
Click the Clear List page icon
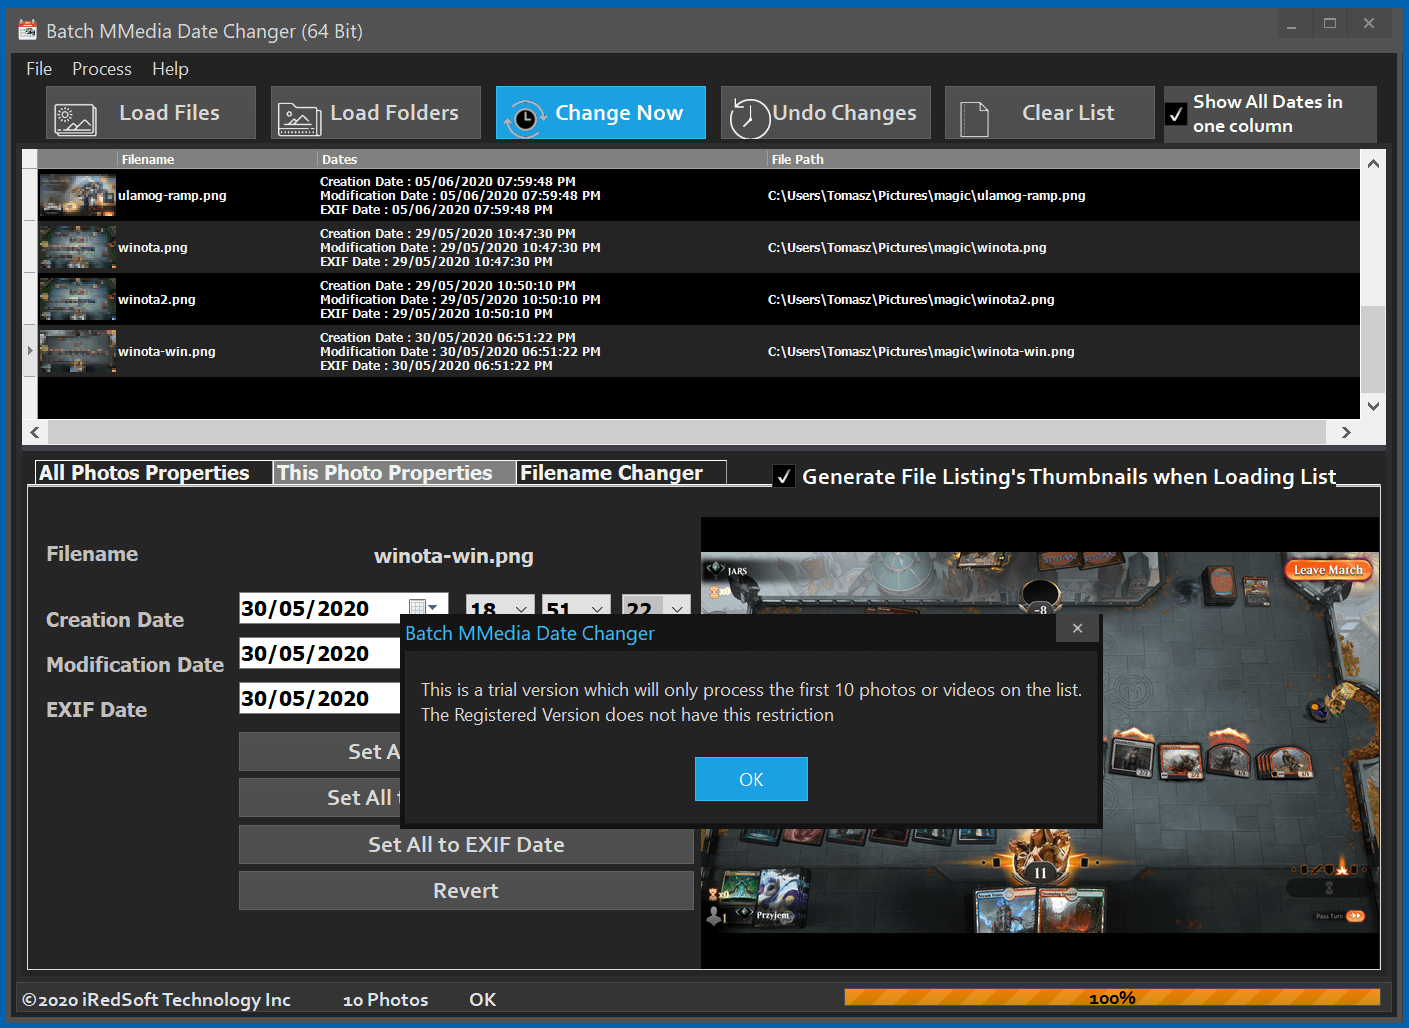click(974, 119)
